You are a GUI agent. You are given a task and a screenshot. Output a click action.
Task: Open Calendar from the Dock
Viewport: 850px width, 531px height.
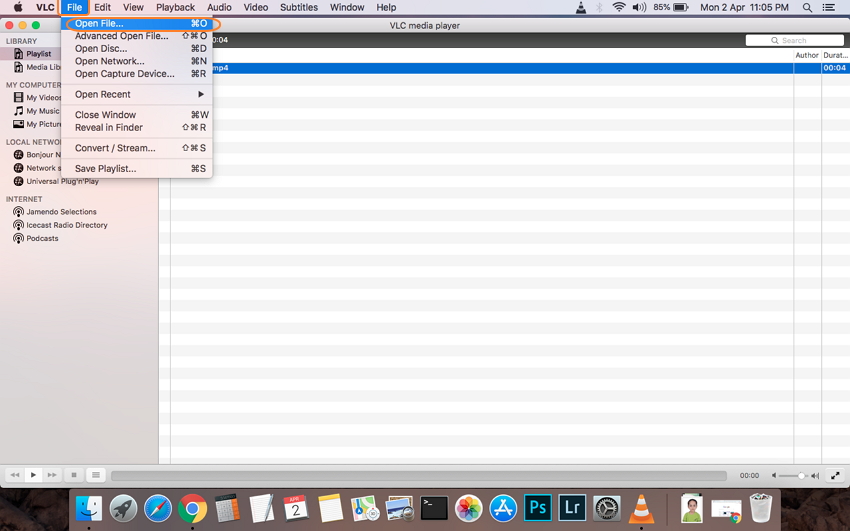(x=296, y=508)
